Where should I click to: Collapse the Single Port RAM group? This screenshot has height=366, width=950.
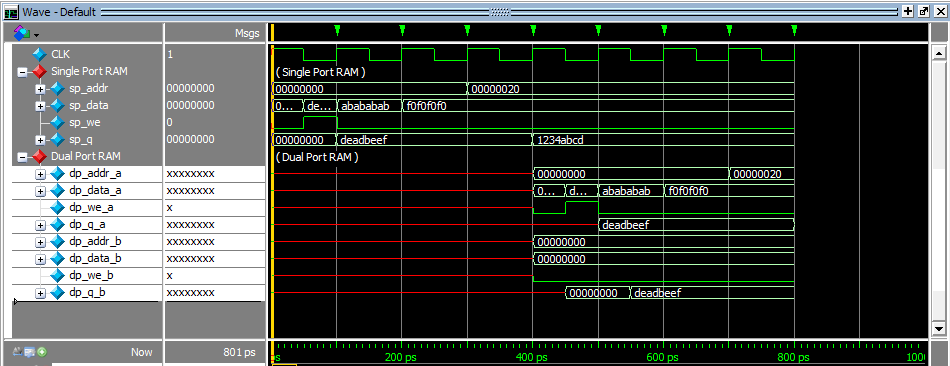22,72
